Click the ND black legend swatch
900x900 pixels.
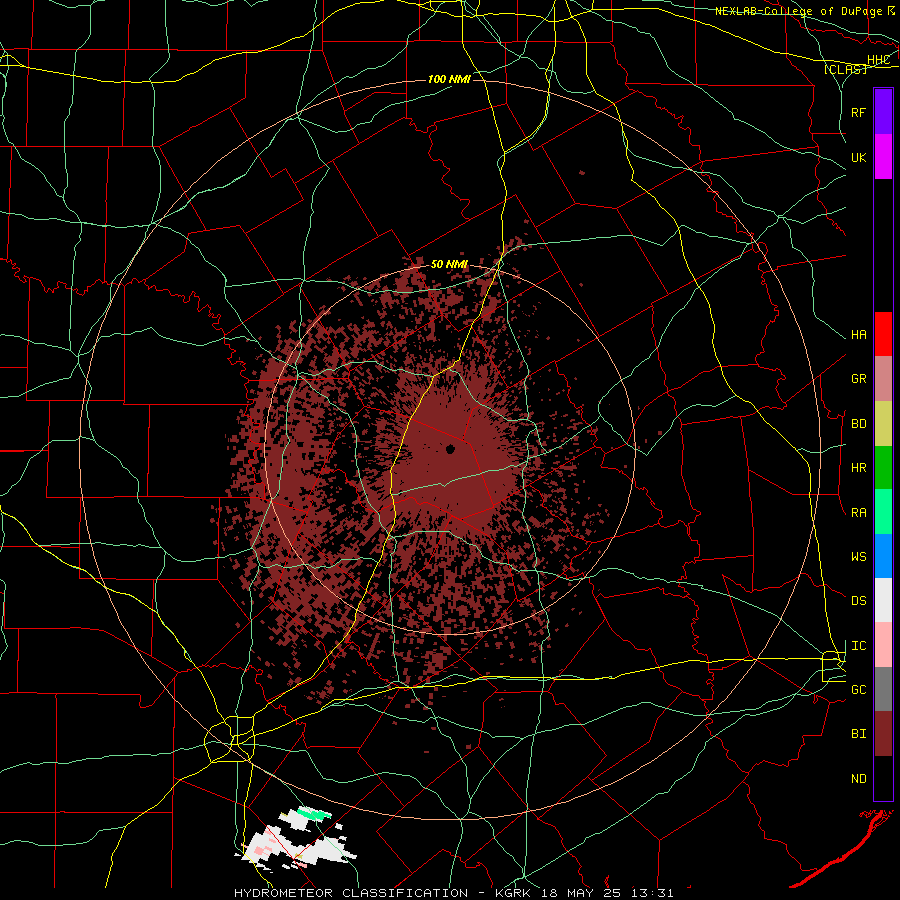click(x=883, y=778)
